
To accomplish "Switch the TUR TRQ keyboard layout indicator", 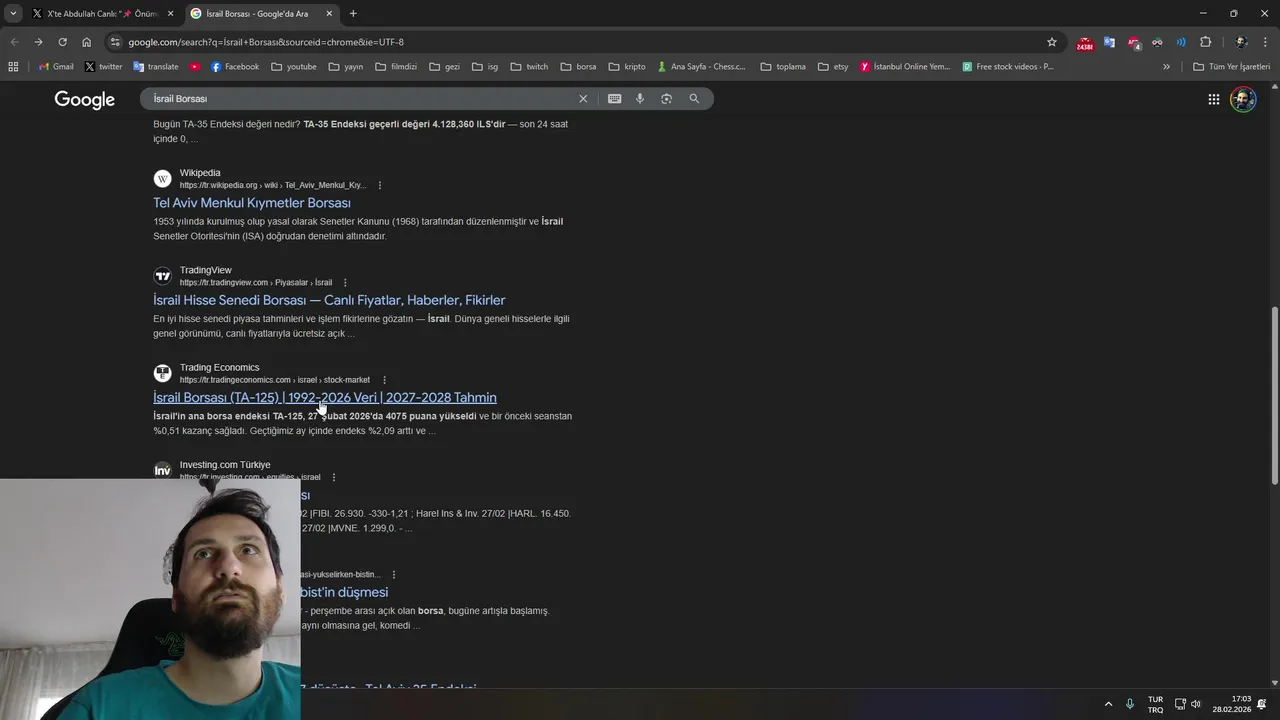I will 1155,704.
